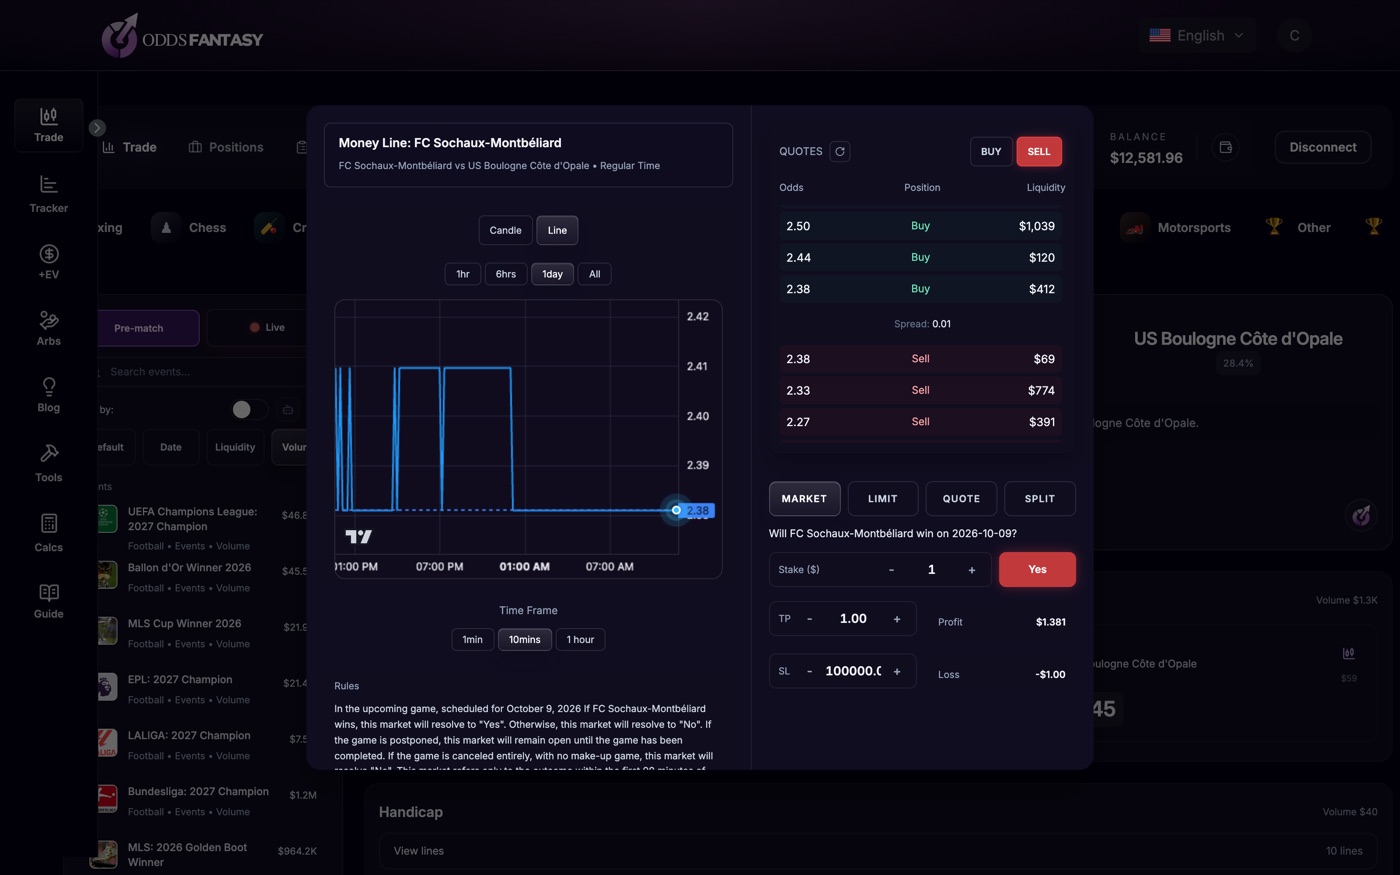The height and width of the screenshot is (875, 1400).
Task: Set time frame to 1 hour
Action: pos(580,640)
